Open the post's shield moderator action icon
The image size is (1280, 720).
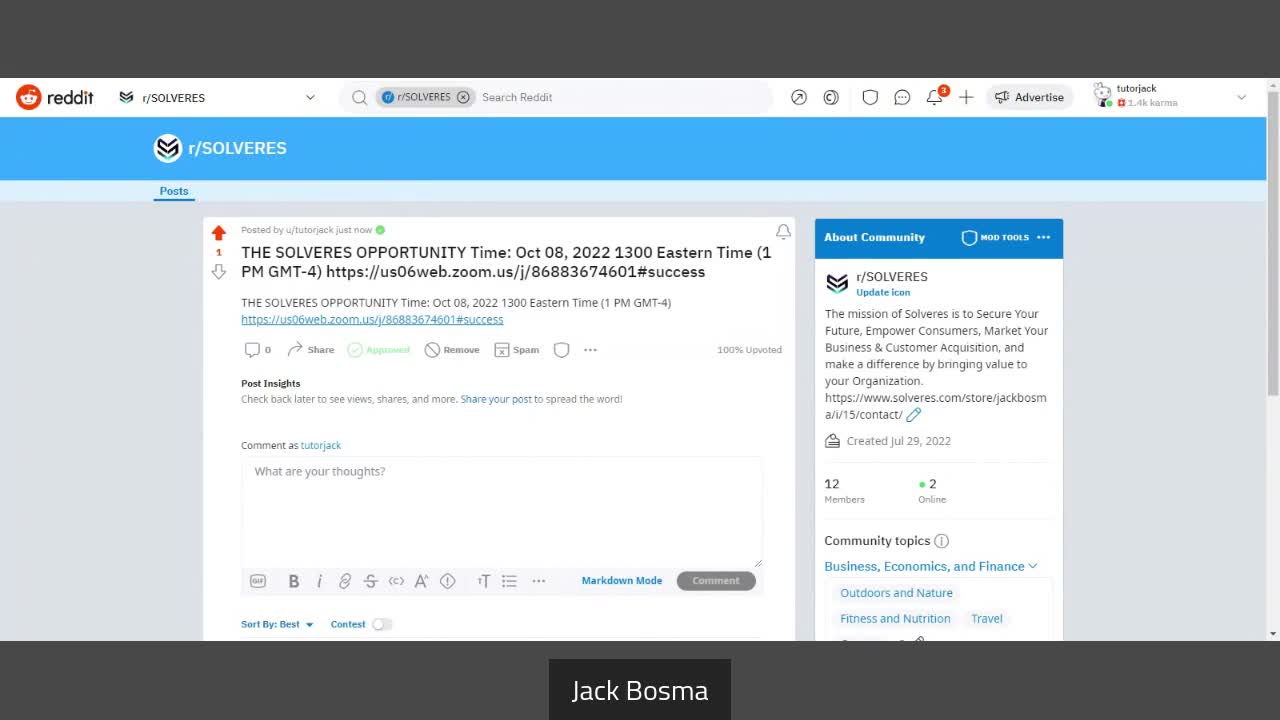coord(562,350)
